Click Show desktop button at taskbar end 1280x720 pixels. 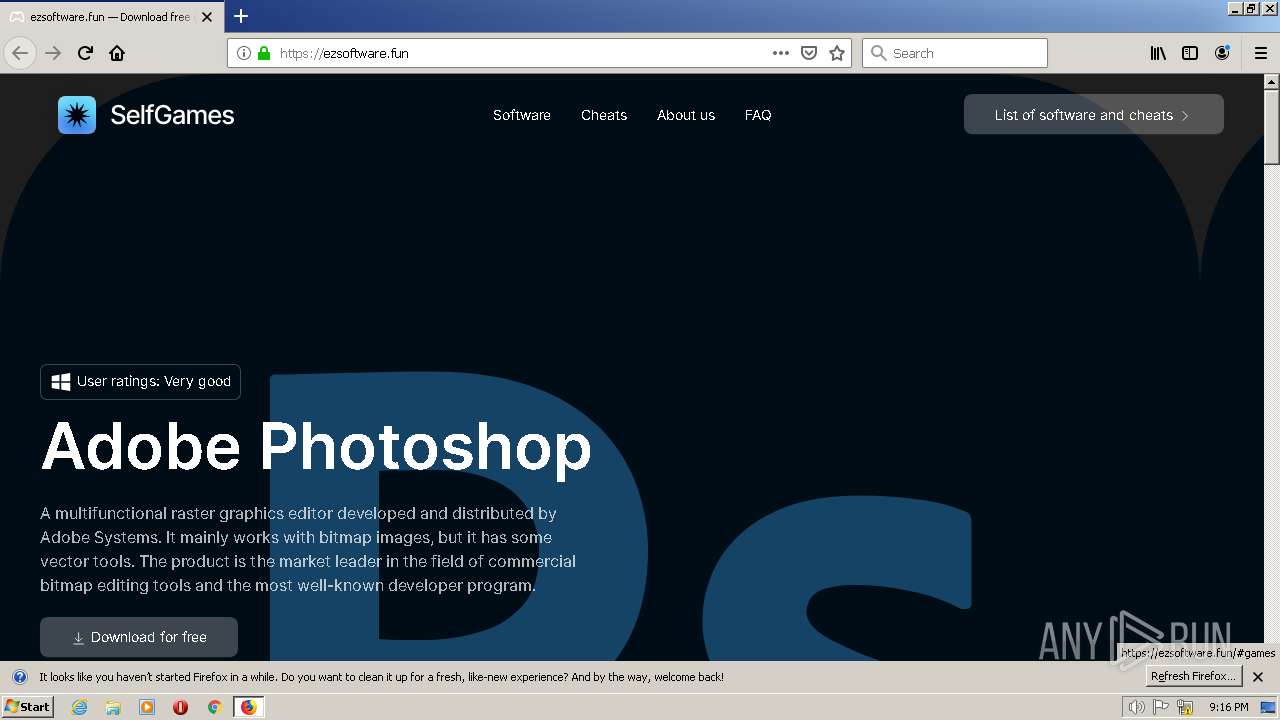(1269, 707)
